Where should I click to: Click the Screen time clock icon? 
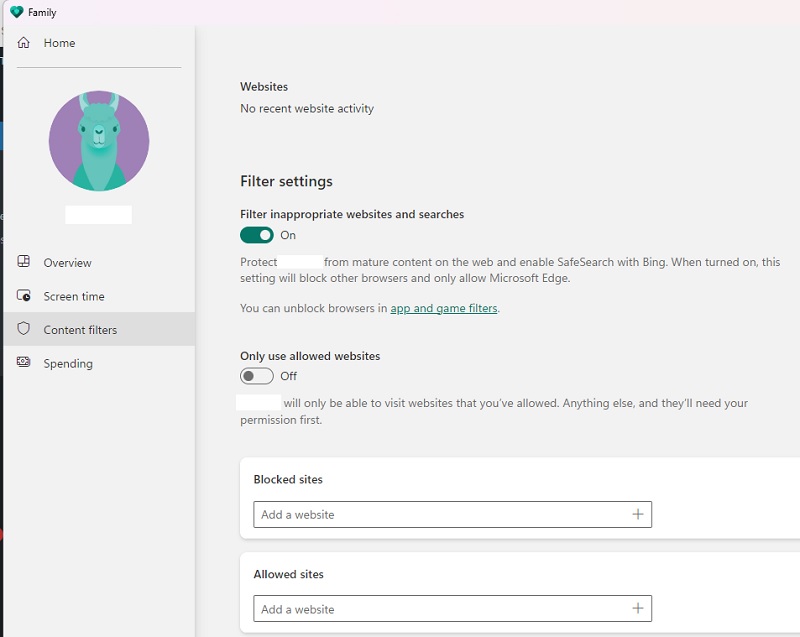[x=24, y=296]
